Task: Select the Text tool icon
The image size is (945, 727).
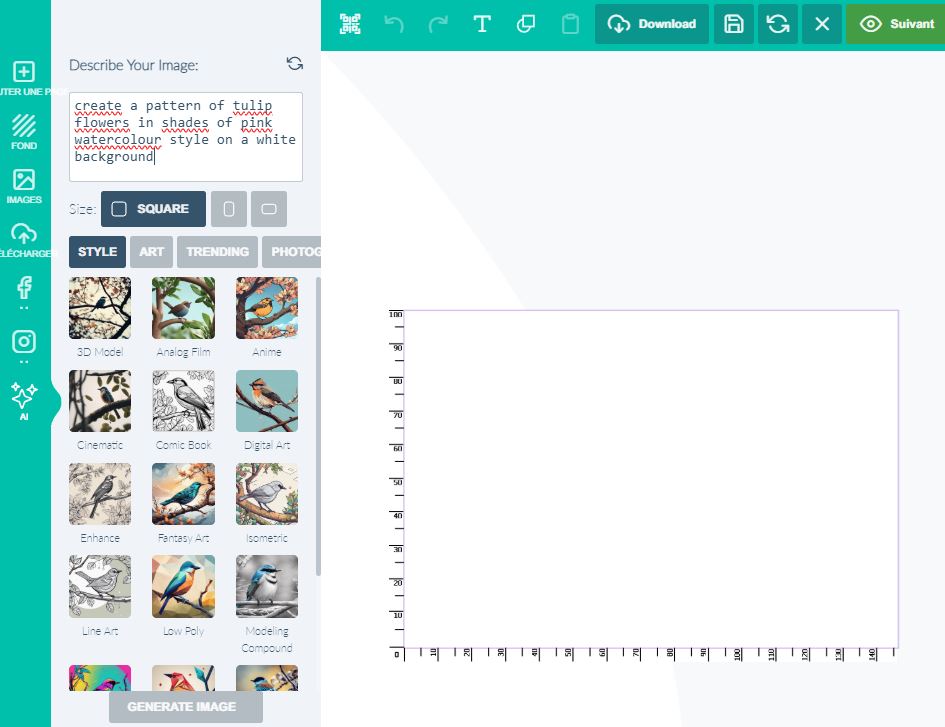Action: tap(482, 24)
